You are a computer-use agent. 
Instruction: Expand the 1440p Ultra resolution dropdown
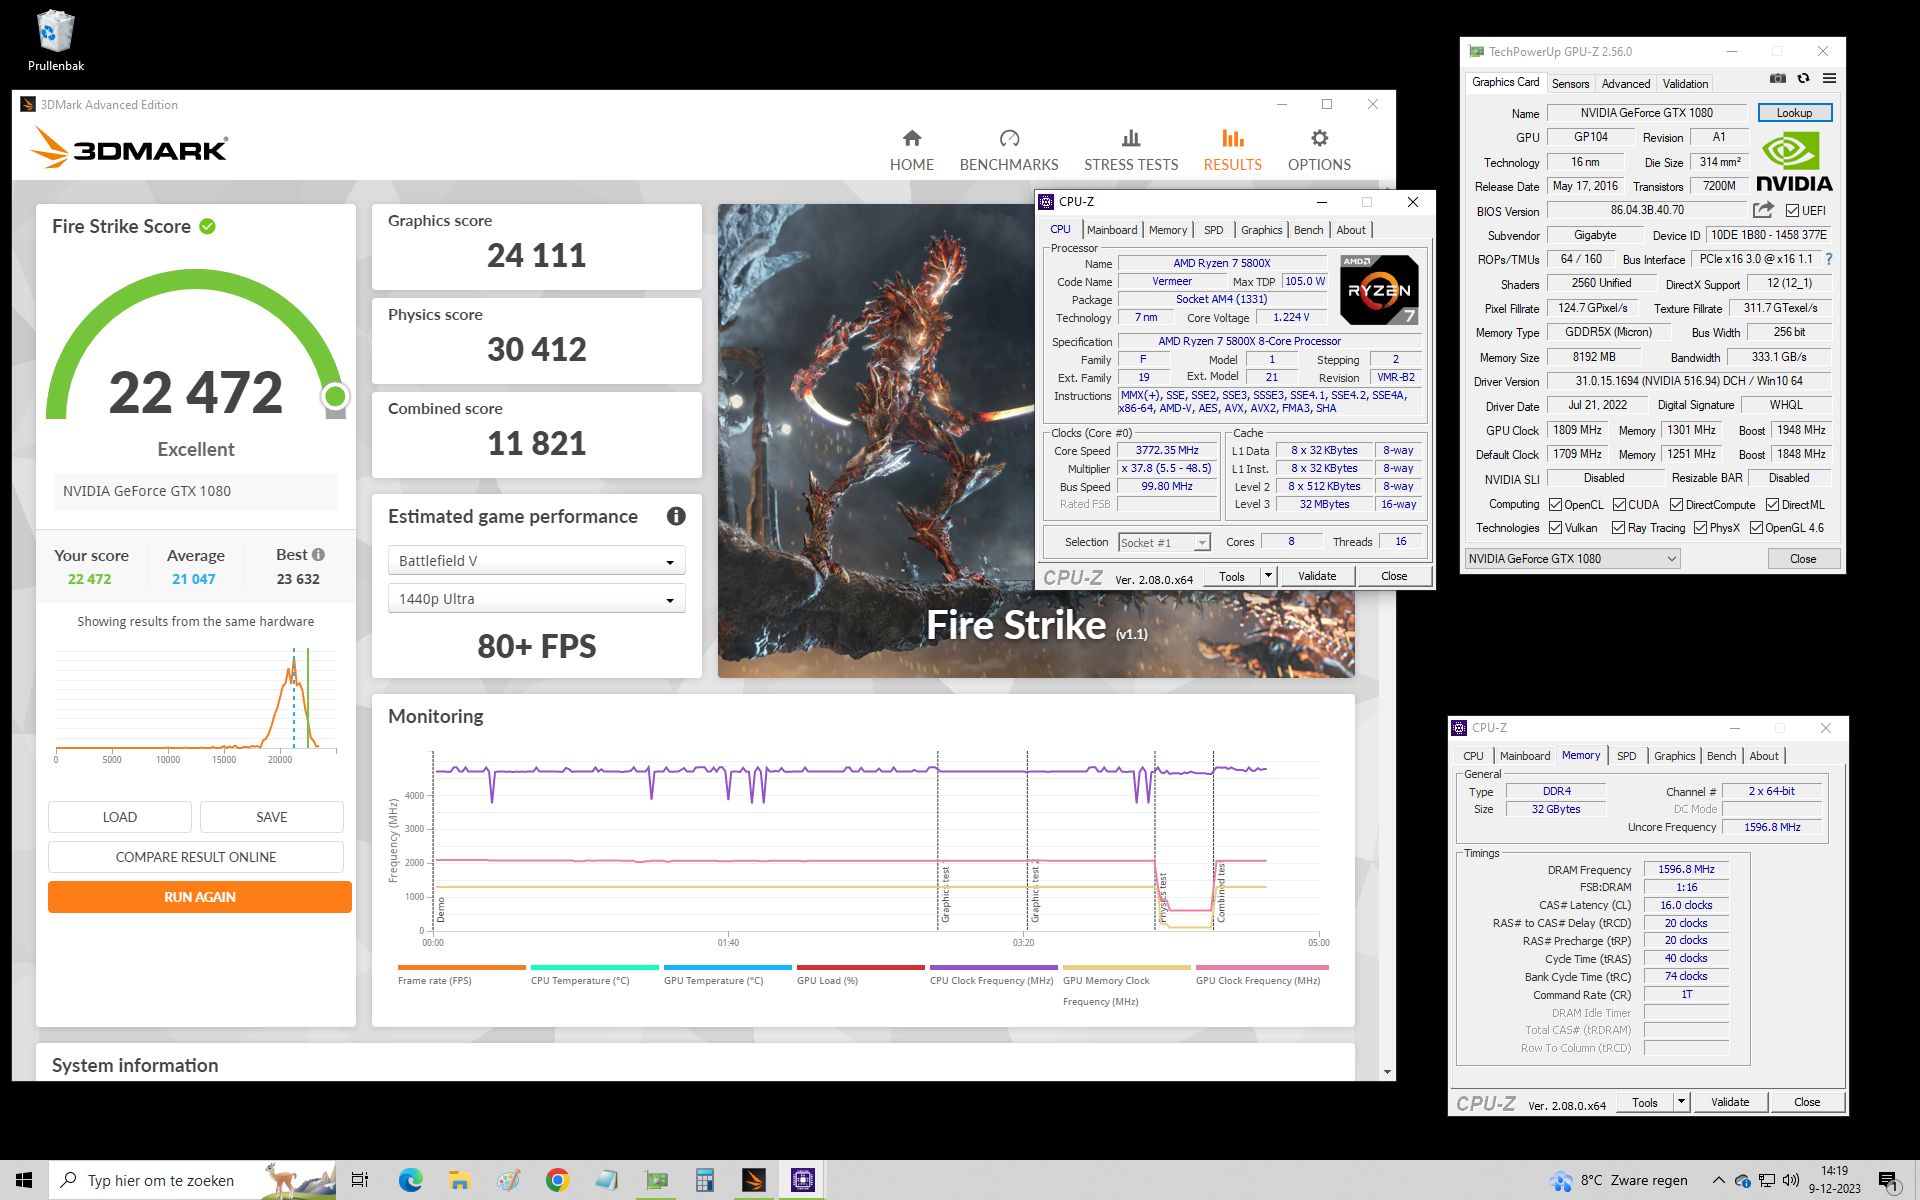[x=536, y=599]
